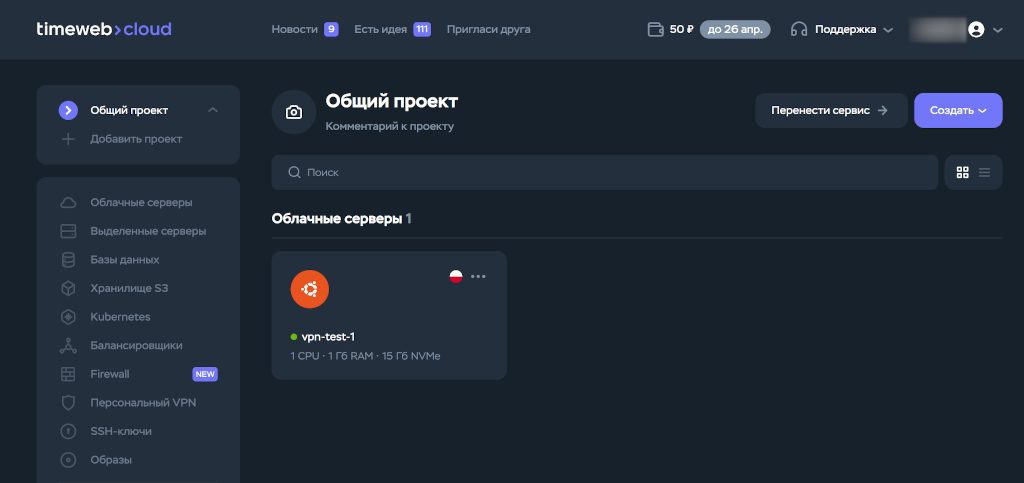Image resolution: width=1024 pixels, height=483 pixels.
Task: Click the Kubernetes icon in sidebar
Action: pyautogui.click(x=68, y=317)
